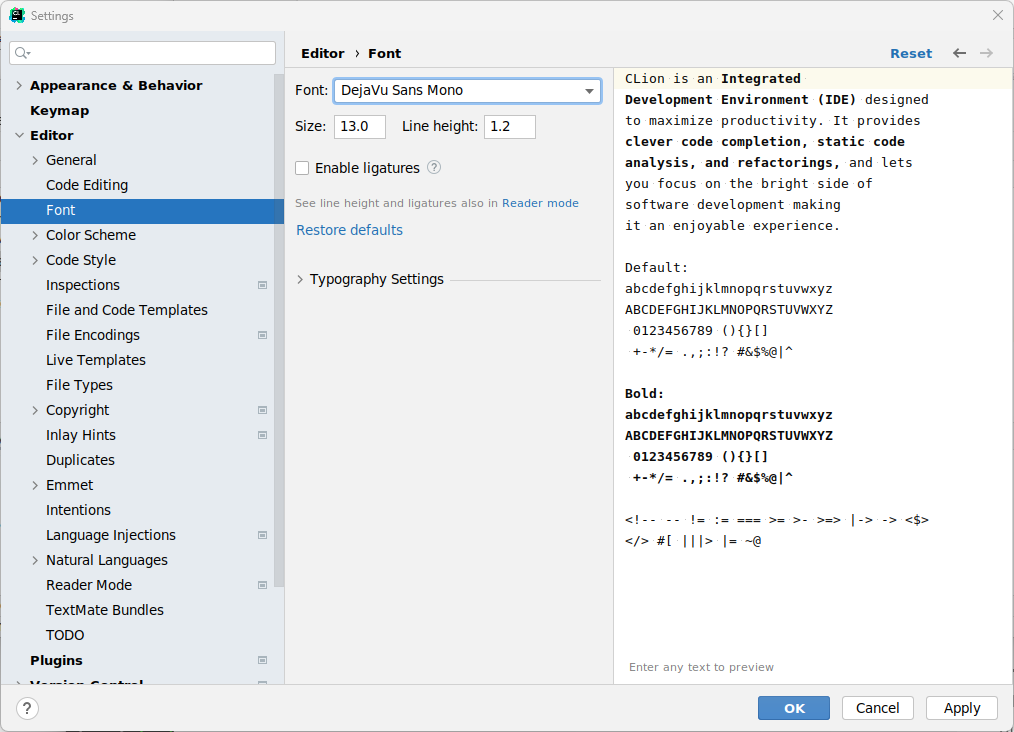Click project-level icon beside Copyright
Image resolution: width=1014 pixels, height=732 pixels.
pyautogui.click(x=263, y=410)
